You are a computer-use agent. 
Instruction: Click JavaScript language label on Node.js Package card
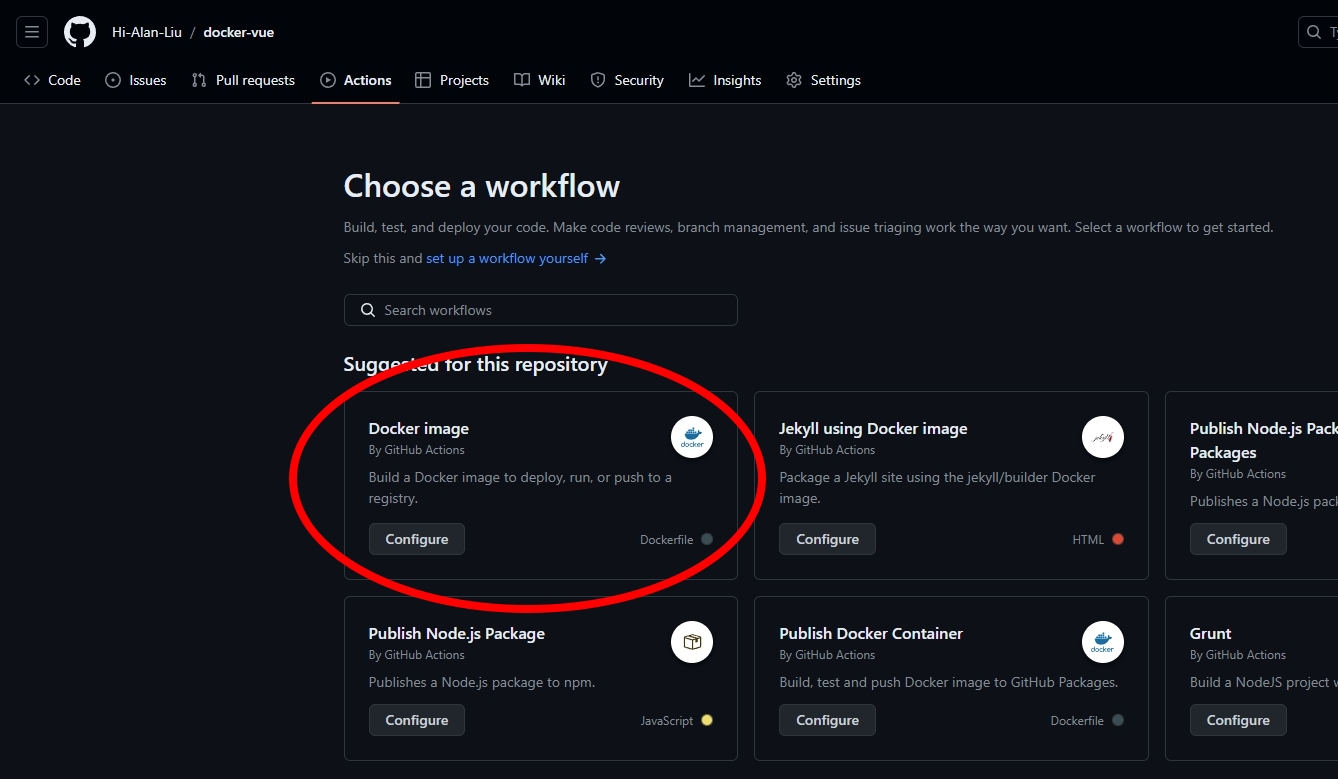pos(667,720)
